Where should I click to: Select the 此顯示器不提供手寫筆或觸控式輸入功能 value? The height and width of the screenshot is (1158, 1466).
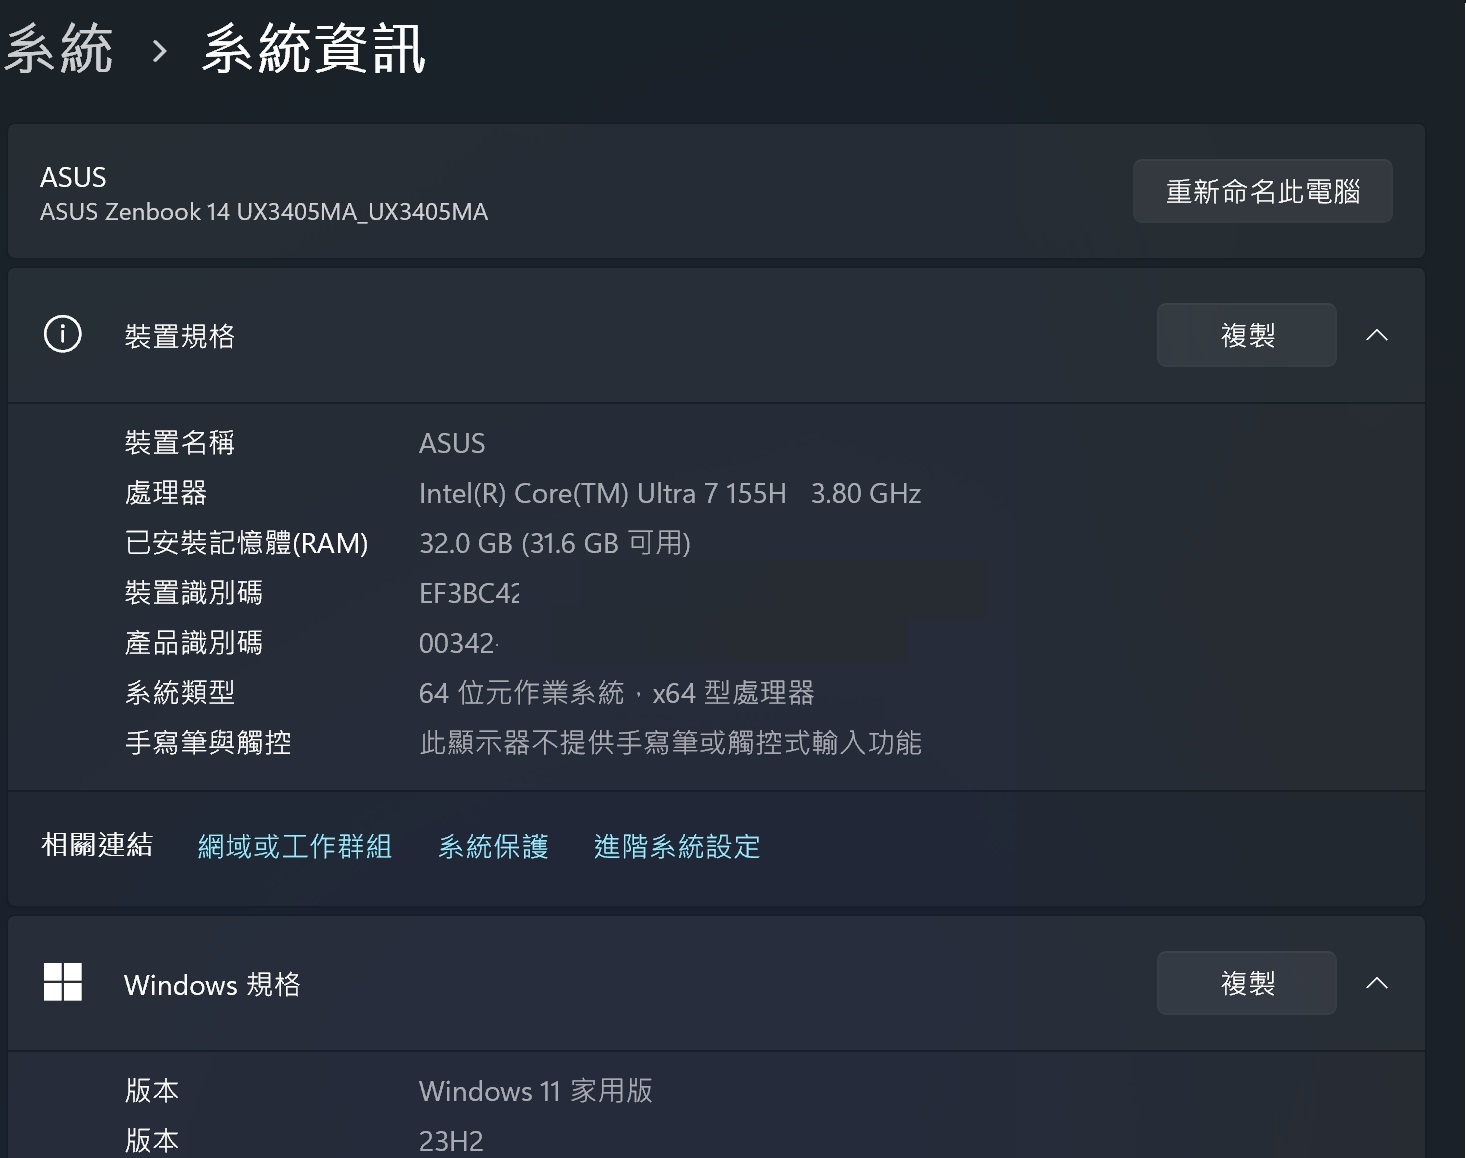click(x=670, y=742)
